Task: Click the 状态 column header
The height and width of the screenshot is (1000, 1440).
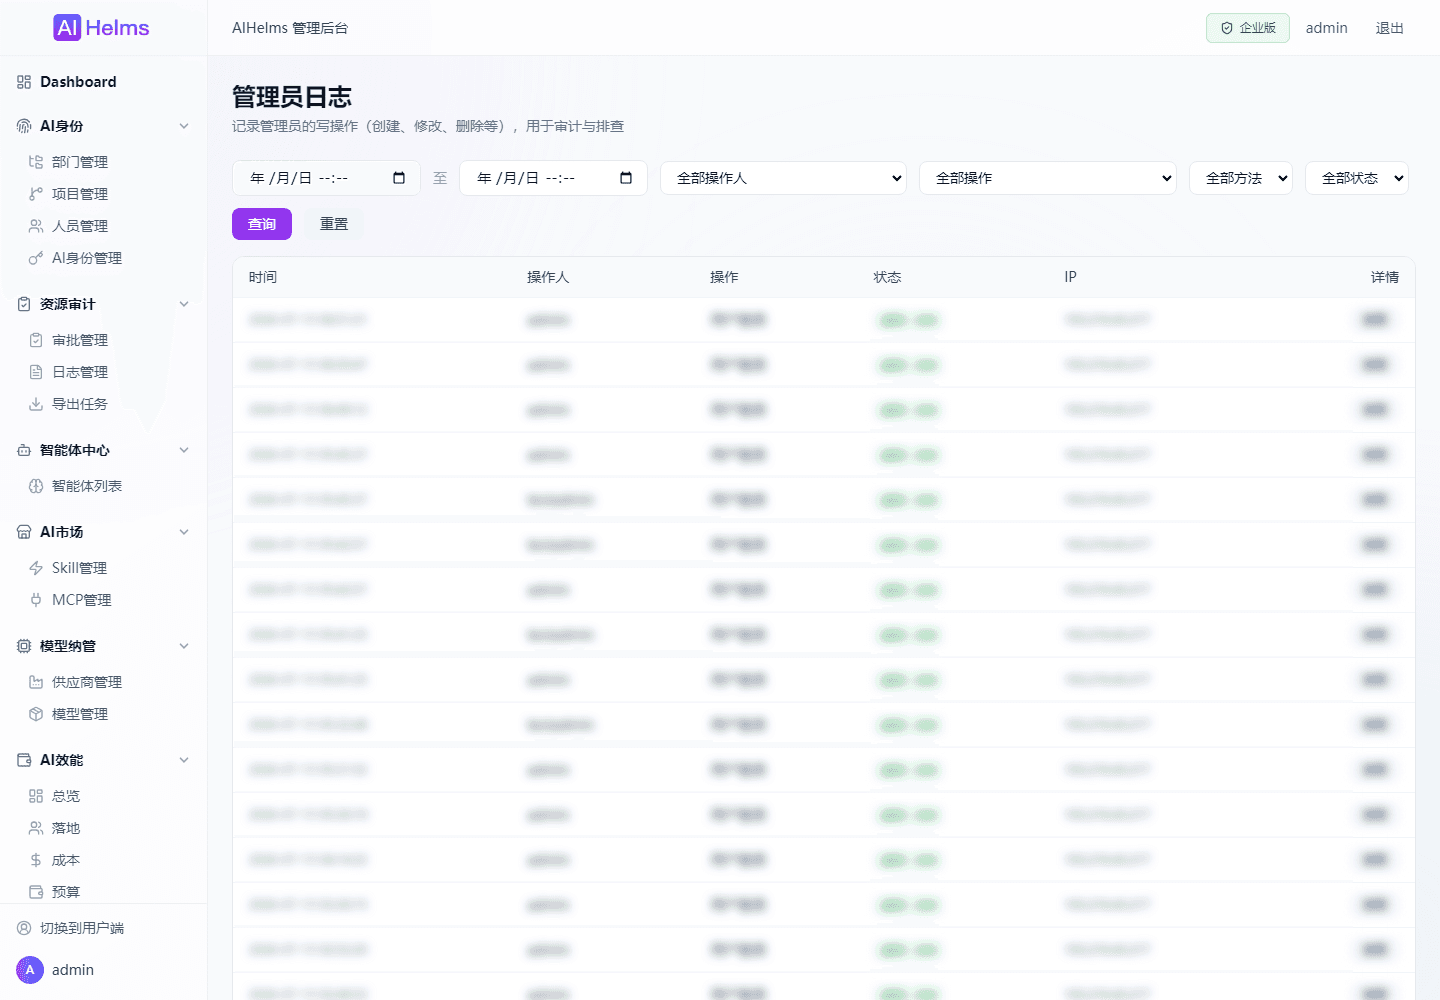Action: tap(887, 277)
